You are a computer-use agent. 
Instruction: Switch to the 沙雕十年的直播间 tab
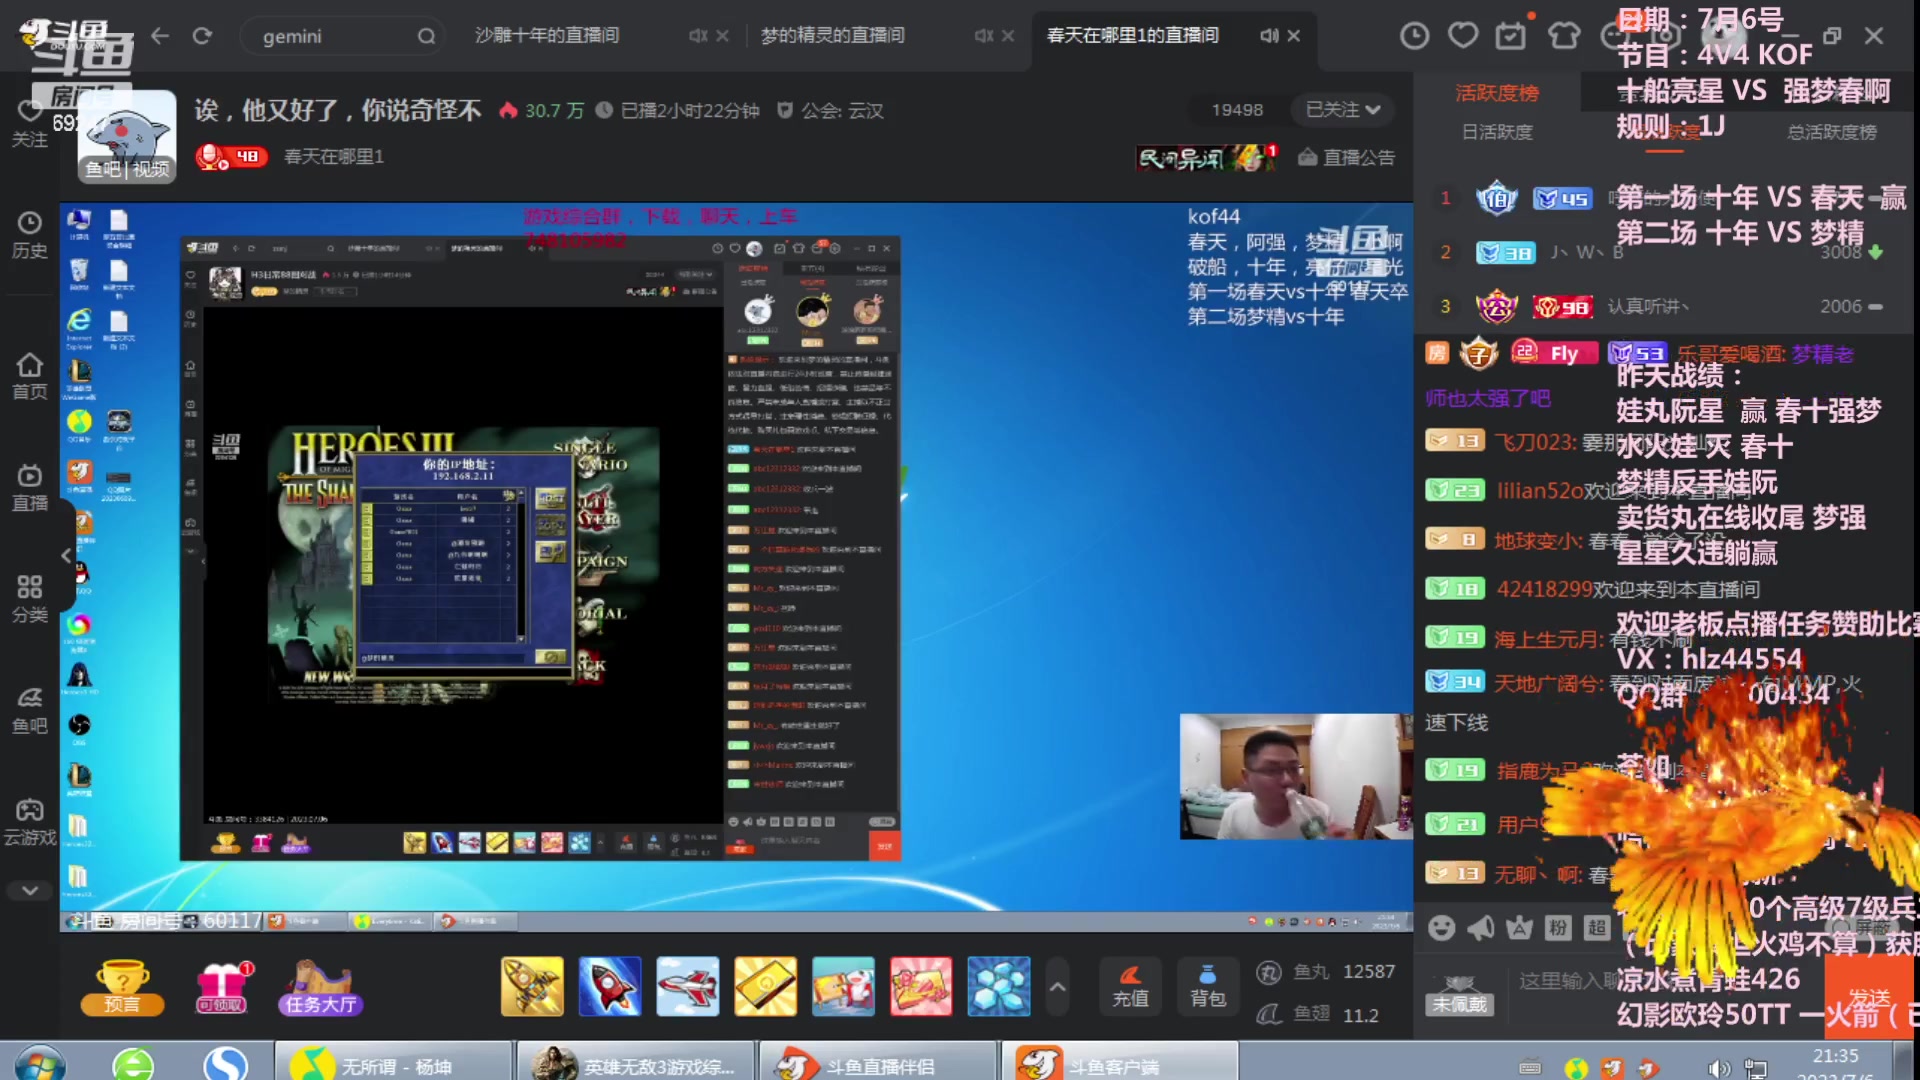[546, 35]
